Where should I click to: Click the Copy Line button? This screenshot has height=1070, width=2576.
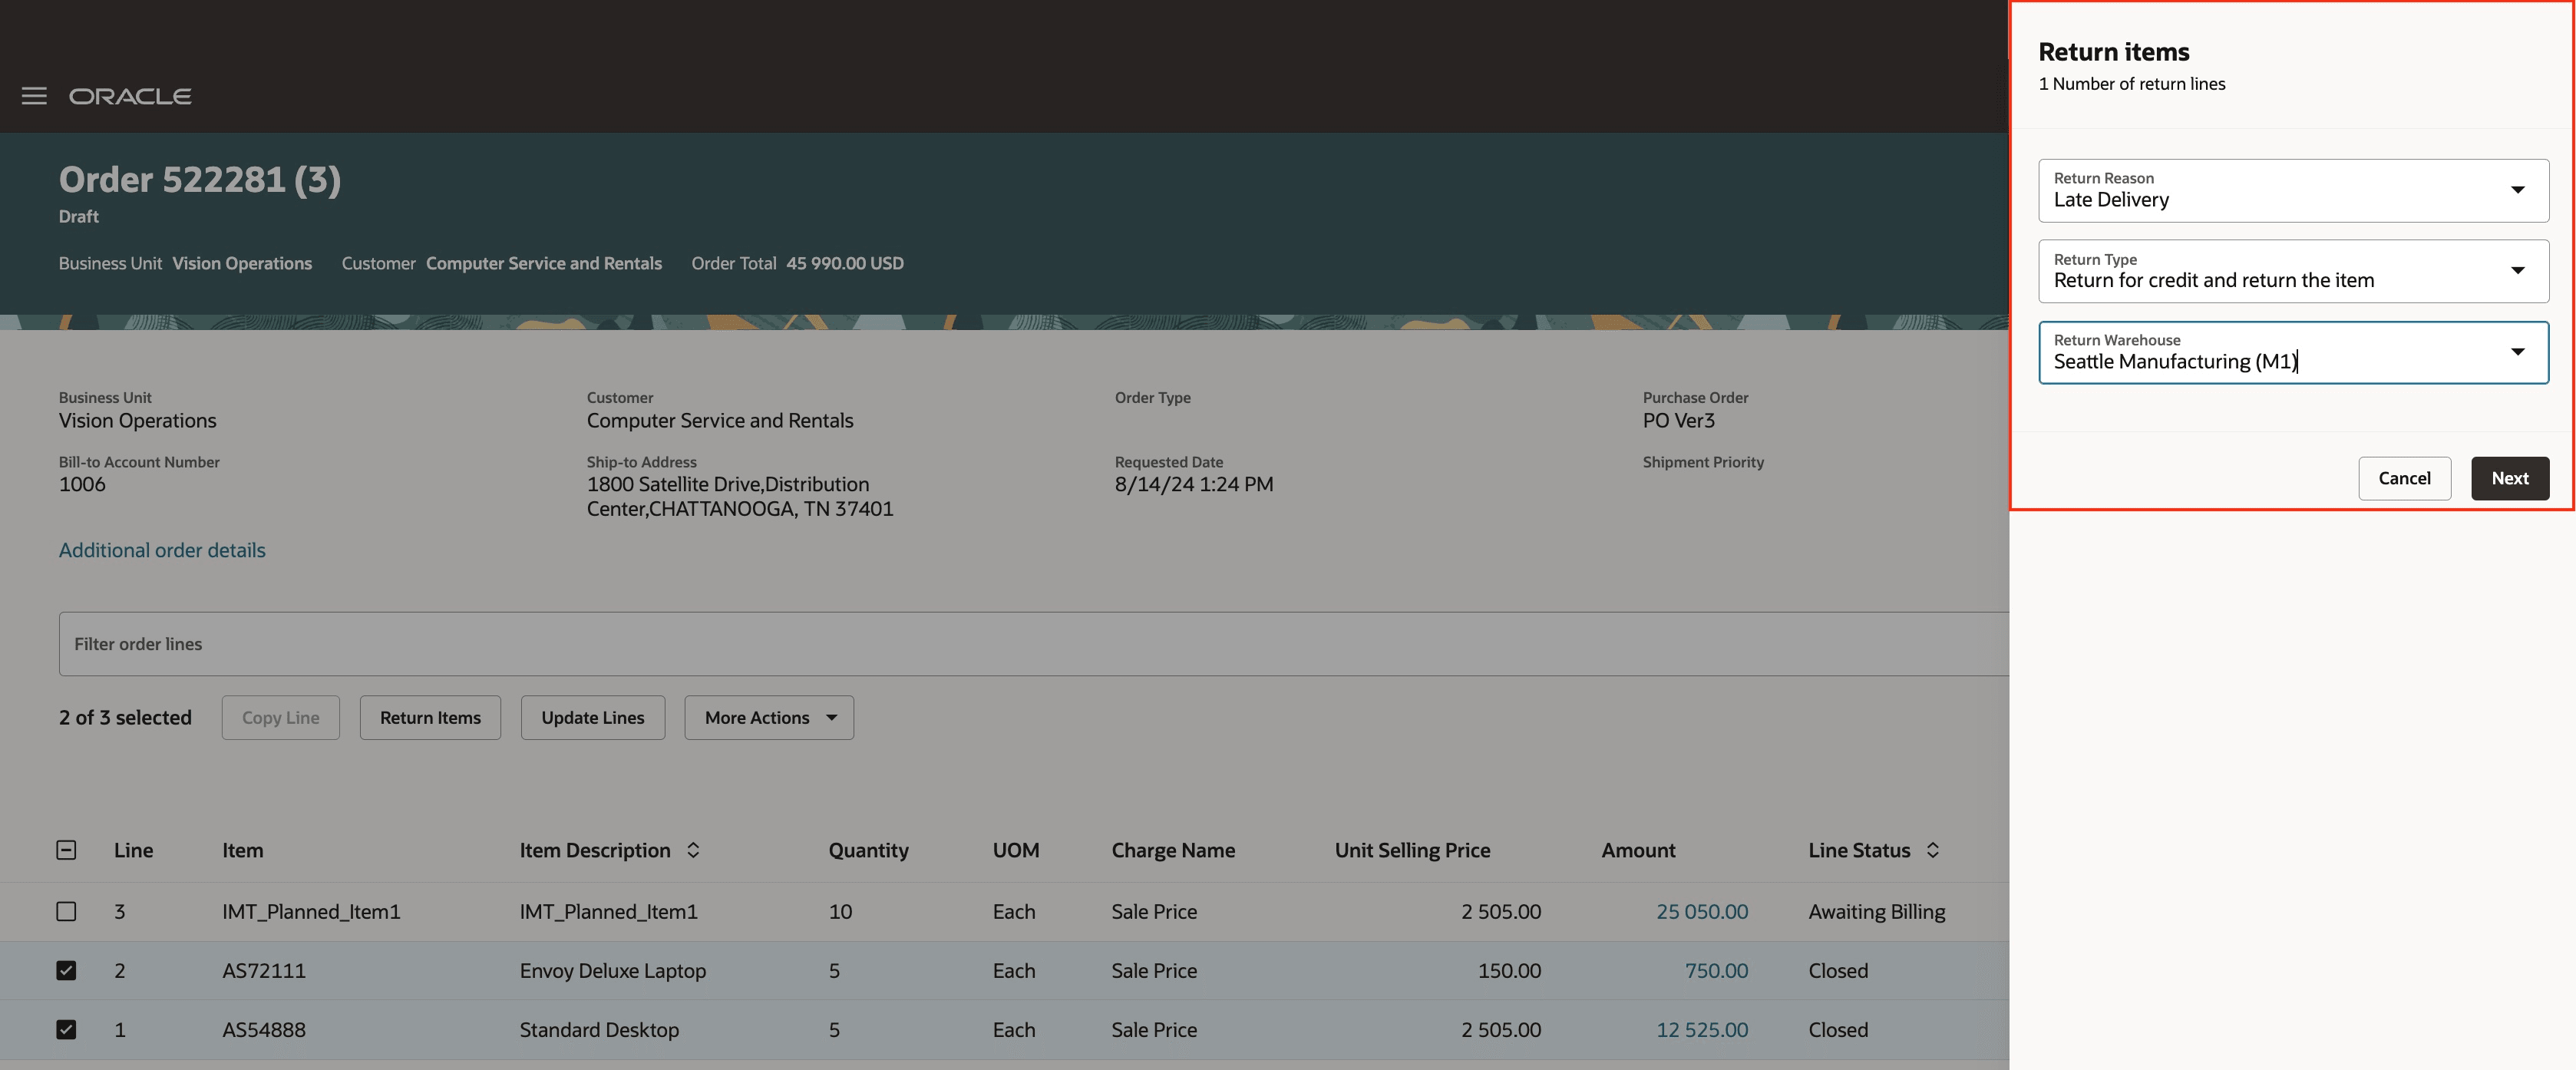[x=280, y=717]
